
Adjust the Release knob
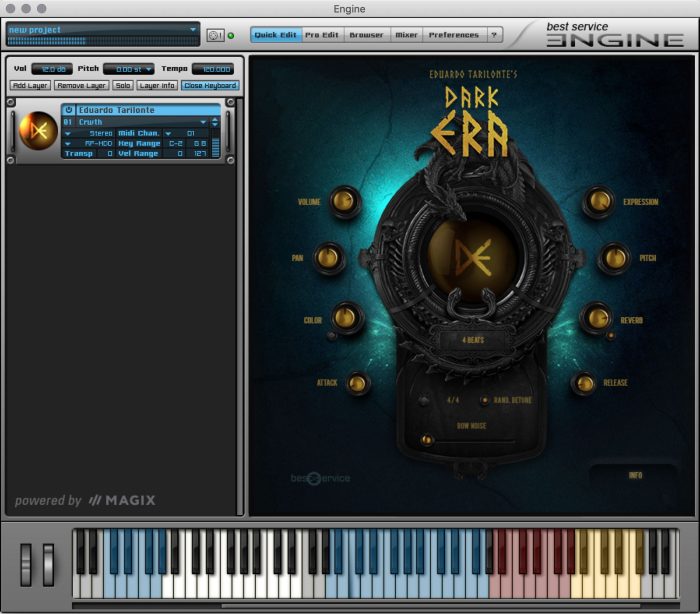tap(584, 383)
